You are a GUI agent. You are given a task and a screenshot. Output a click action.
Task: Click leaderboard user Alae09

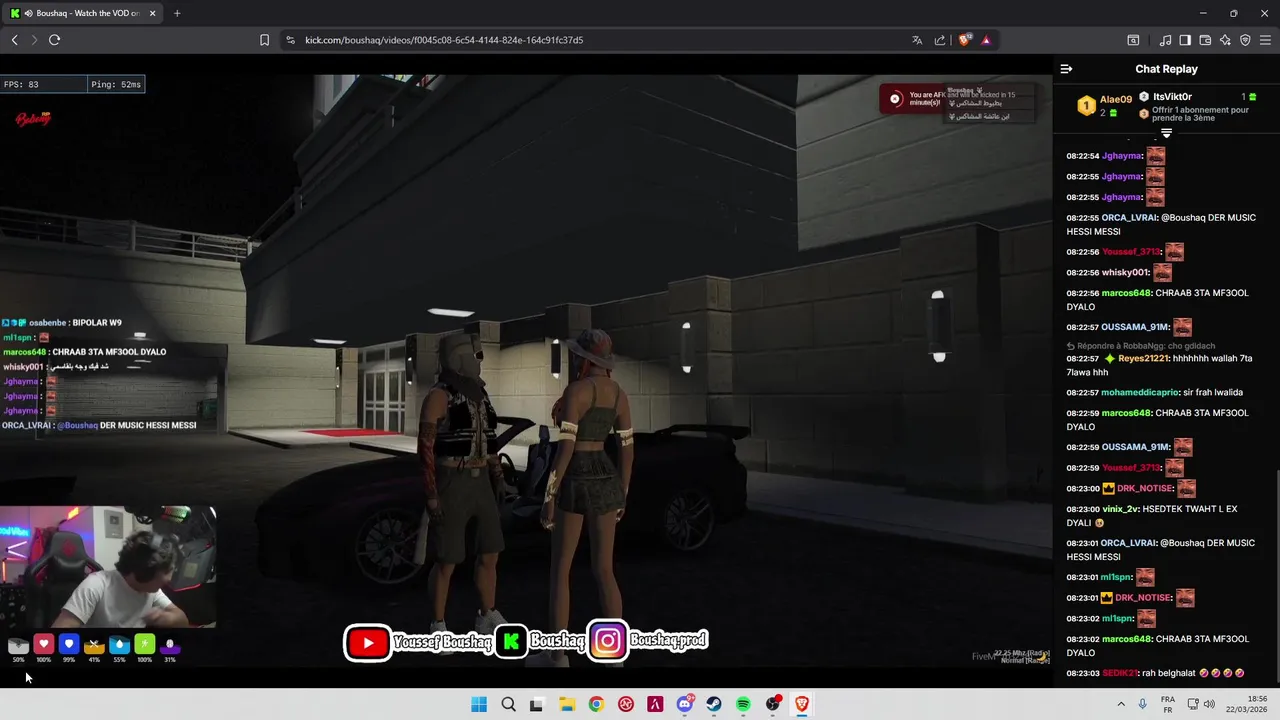click(1116, 99)
